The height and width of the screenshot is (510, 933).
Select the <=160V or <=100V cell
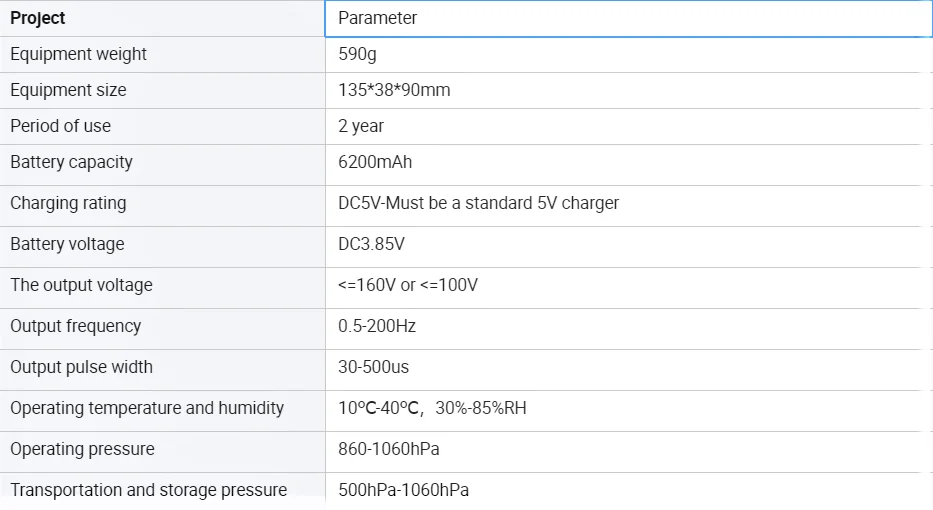pos(628,285)
